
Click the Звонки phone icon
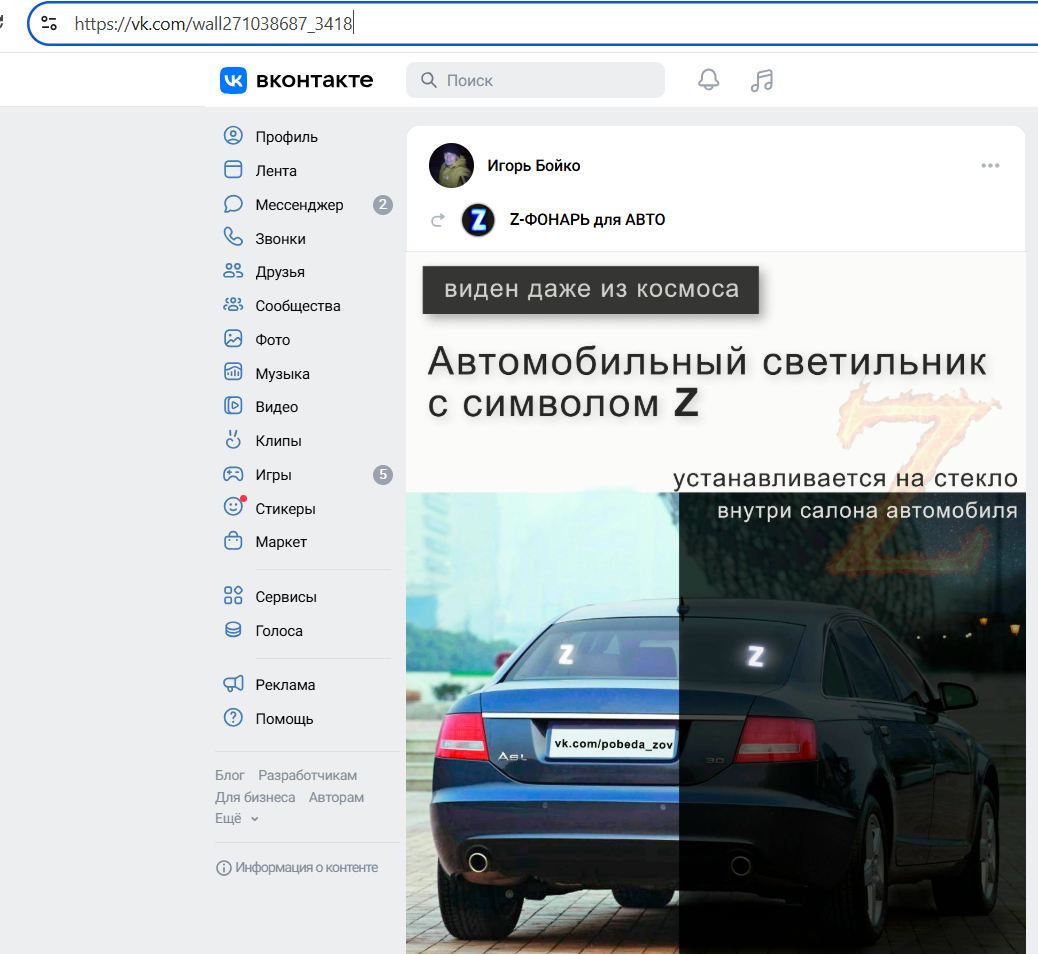233,237
